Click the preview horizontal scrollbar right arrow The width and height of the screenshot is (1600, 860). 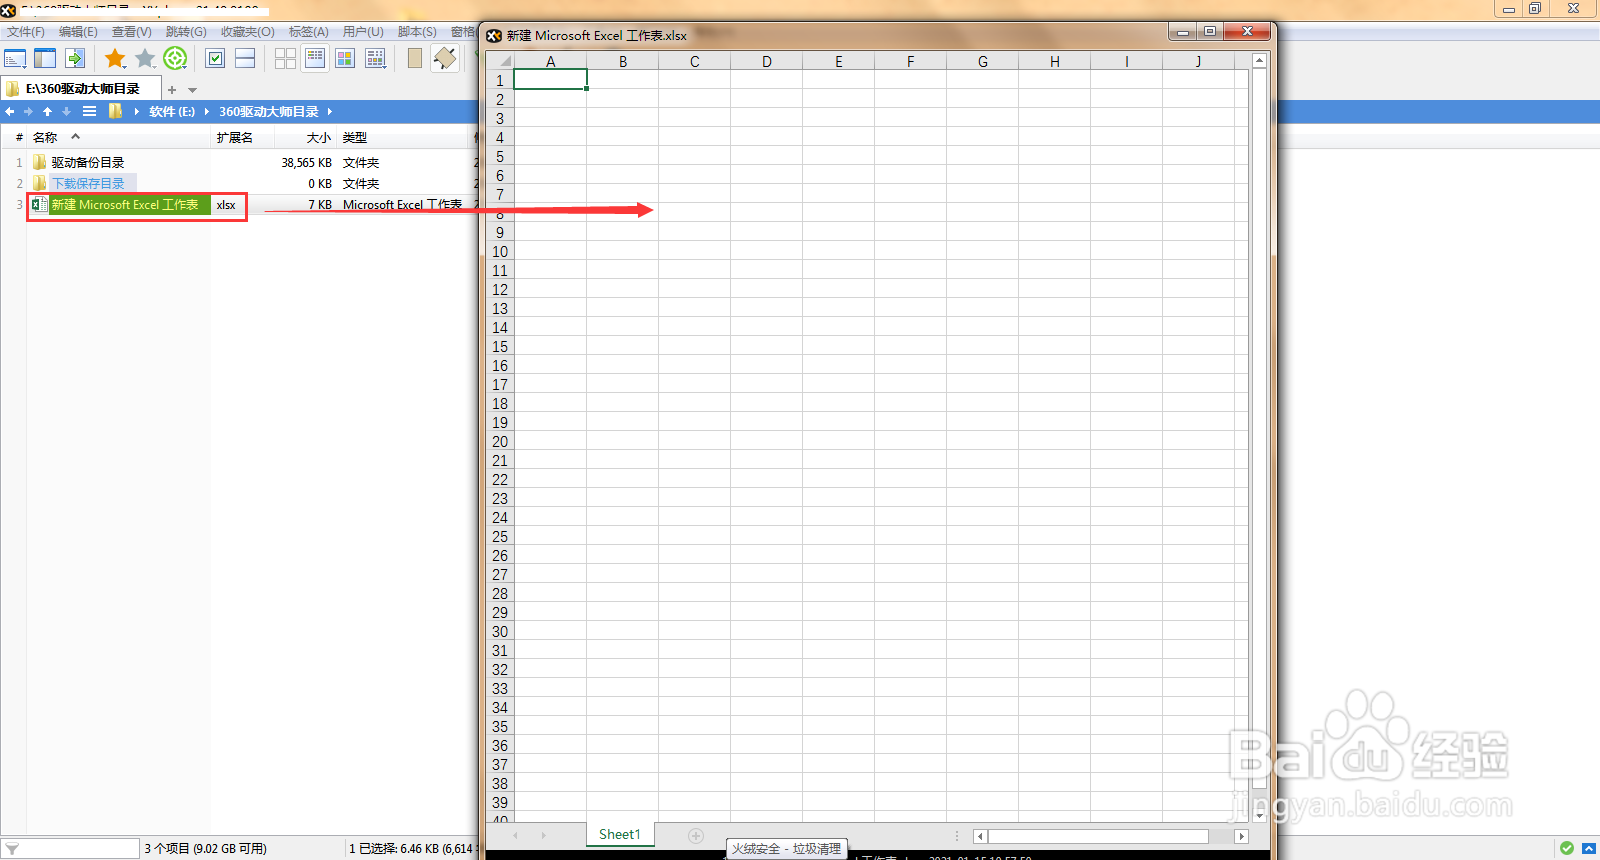click(x=1241, y=836)
